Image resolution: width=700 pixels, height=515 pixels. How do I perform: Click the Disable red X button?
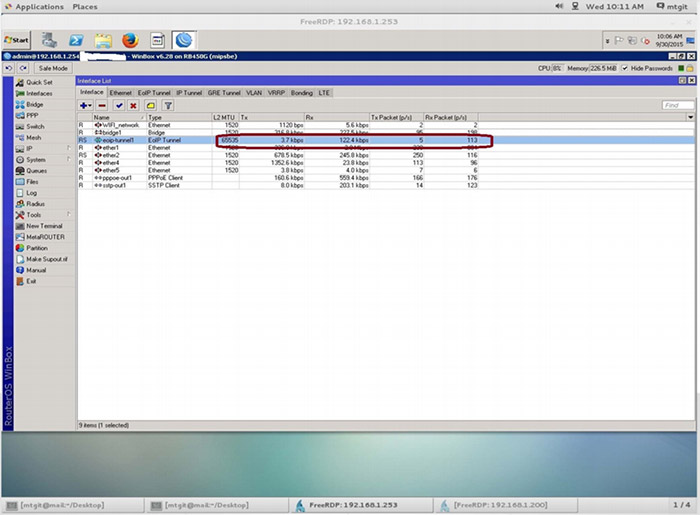[x=133, y=106]
